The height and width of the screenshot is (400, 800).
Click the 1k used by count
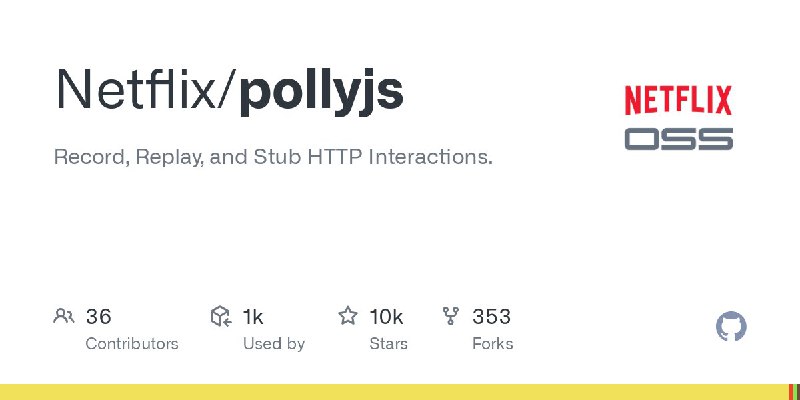[x=253, y=317]
